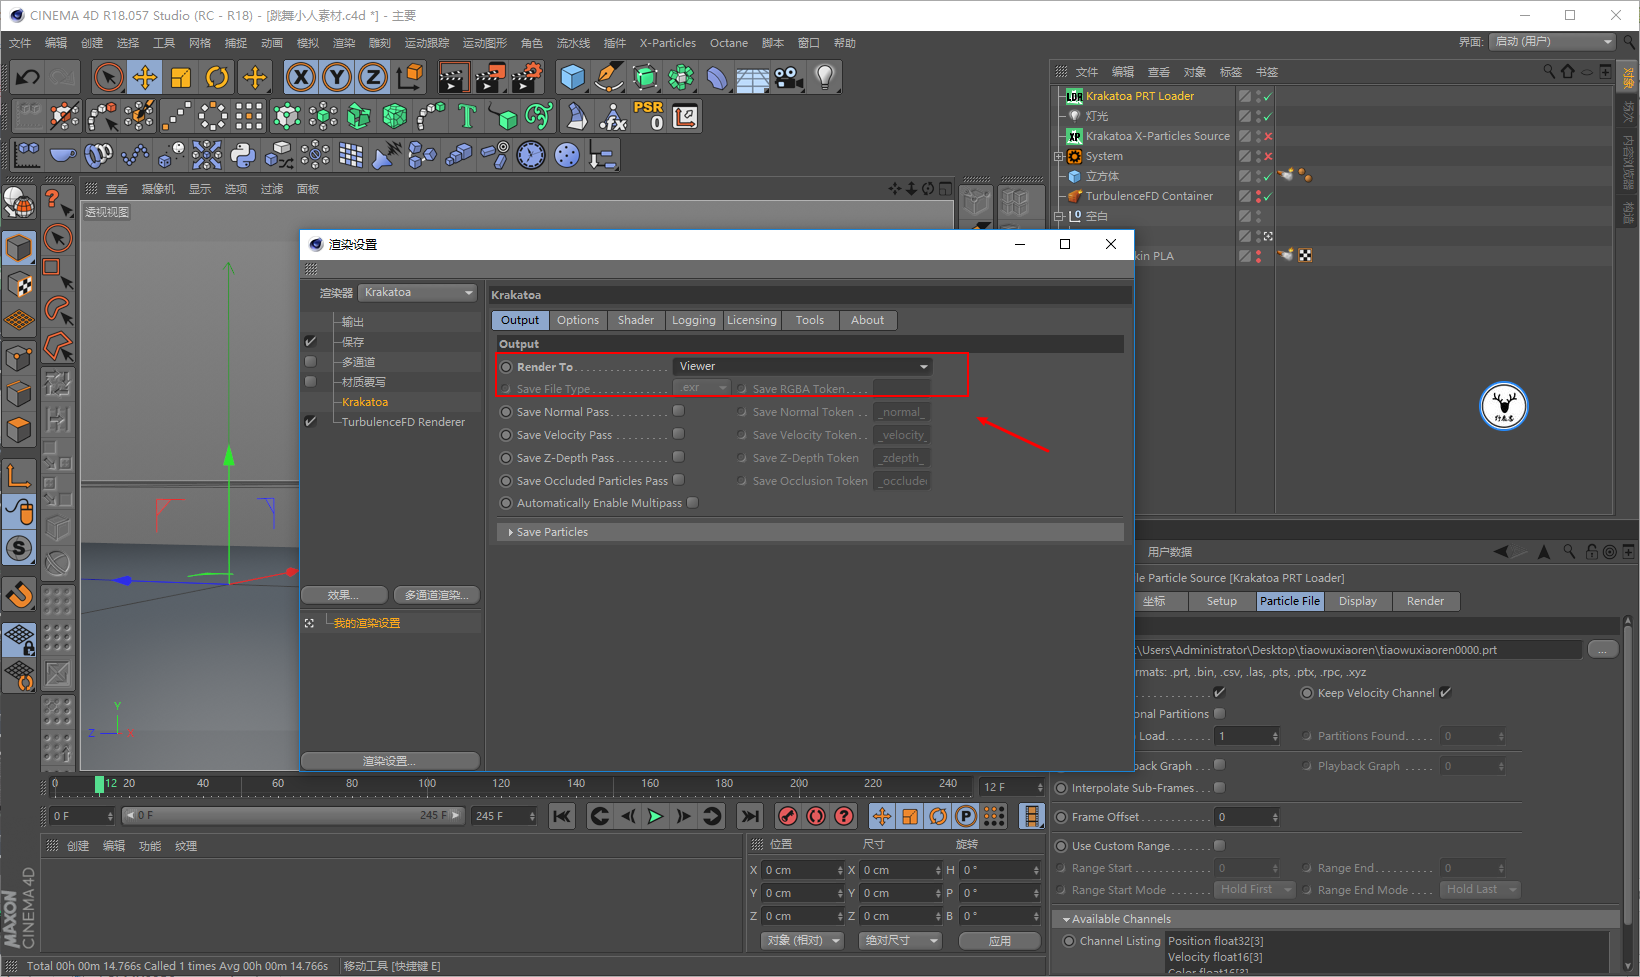Click the 应用 apply button
The width and height of the screenshot is (1640, 977).
tap(1000, 940)
